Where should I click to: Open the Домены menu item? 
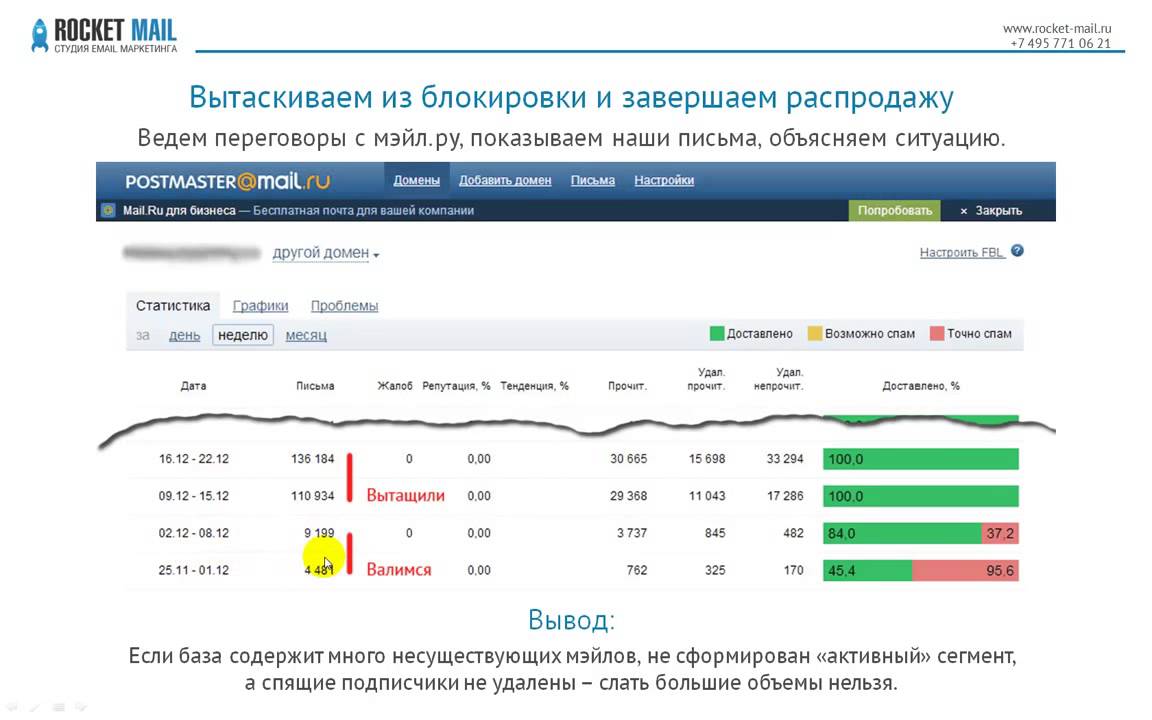pos(417,180)
